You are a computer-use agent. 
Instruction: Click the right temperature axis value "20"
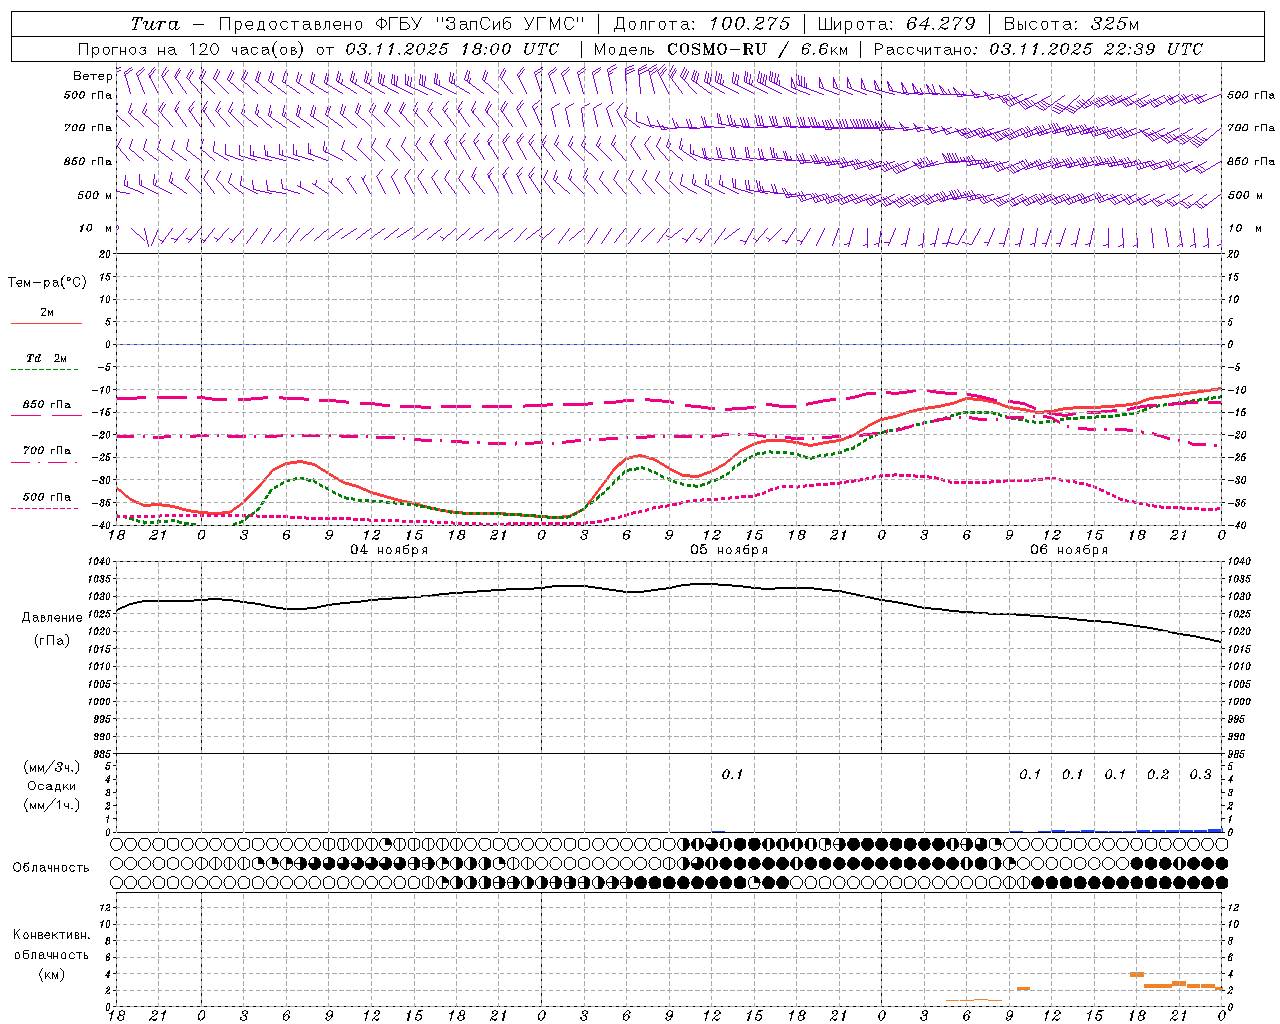point(1234,254)
